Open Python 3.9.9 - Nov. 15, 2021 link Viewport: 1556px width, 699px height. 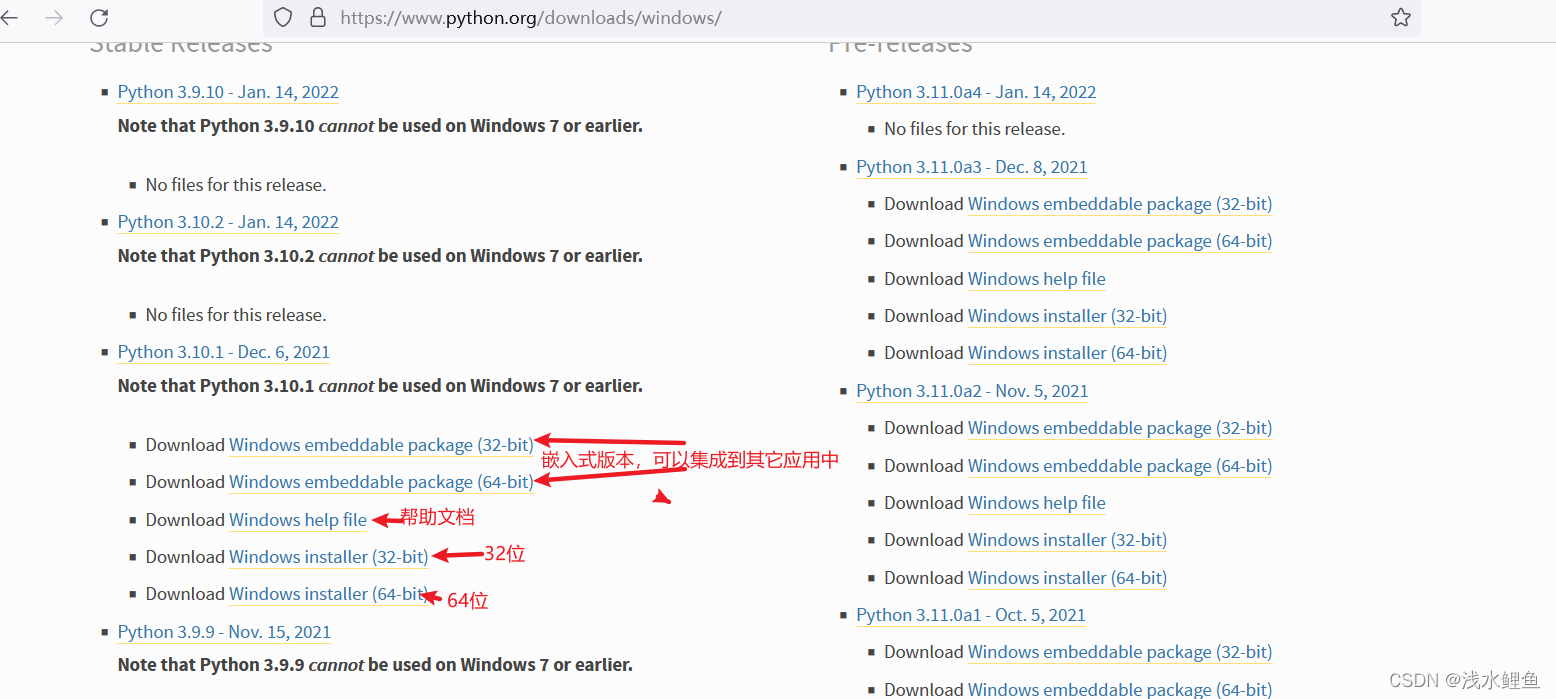point(224,632)
